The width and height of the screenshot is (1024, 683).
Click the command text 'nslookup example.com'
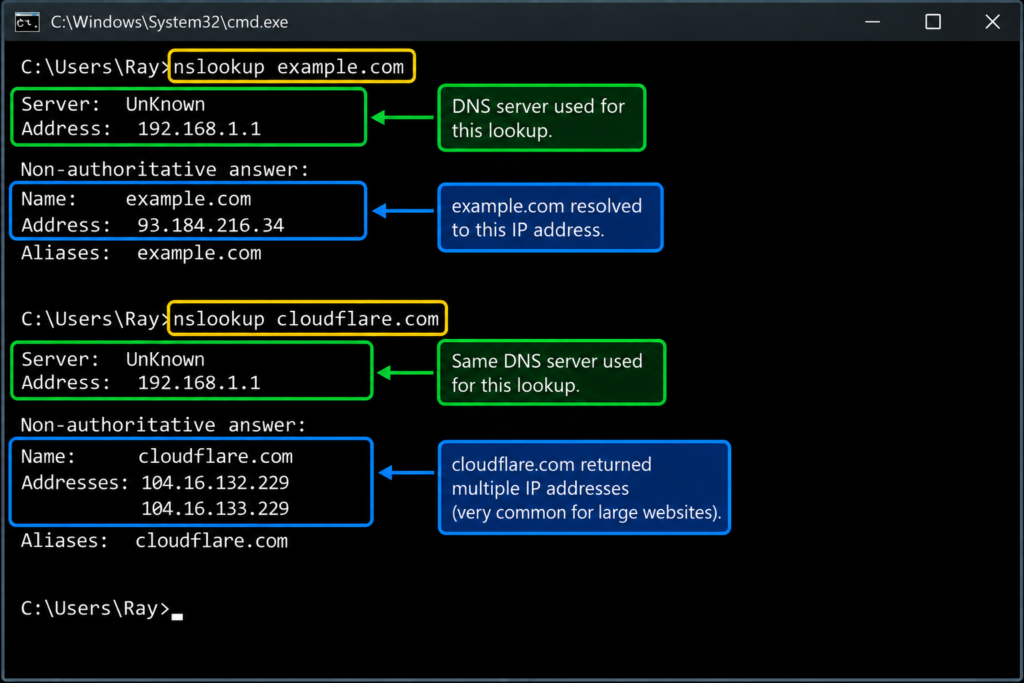(289, 67)
